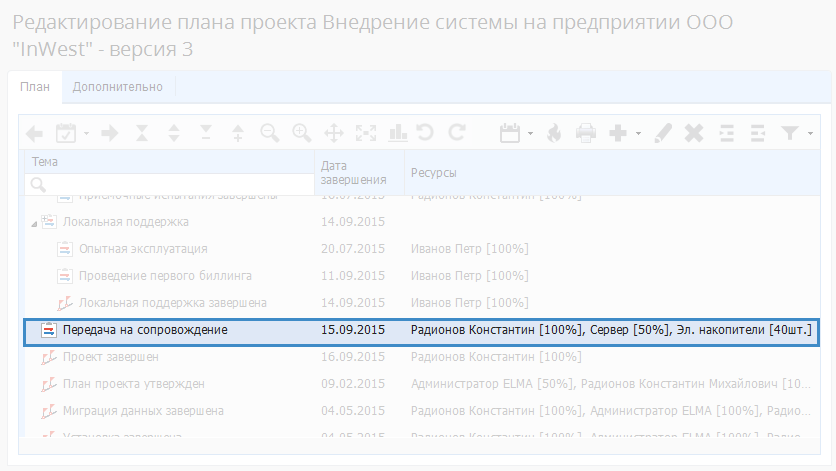The width and height of the screenshot is (836, 471).
Task: Open the plus add dropdown arrow
Action: point(638,133)
